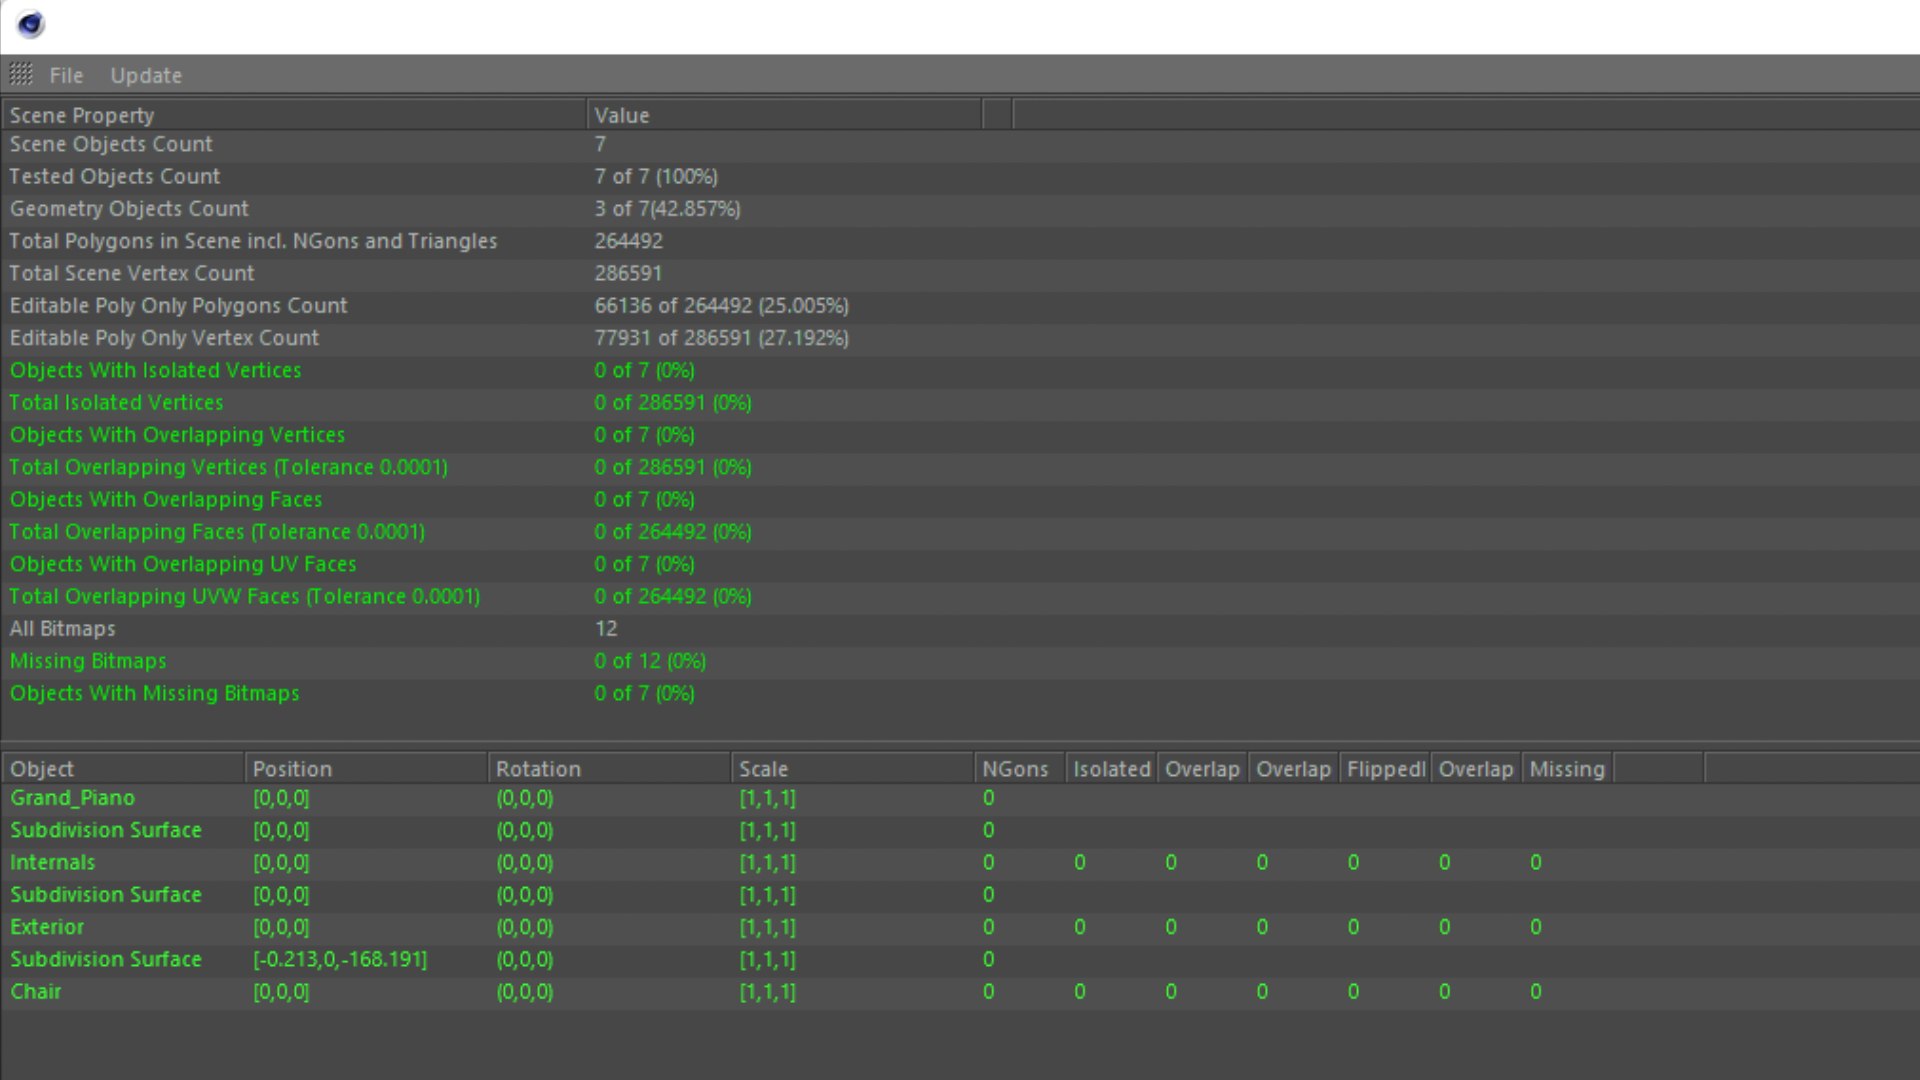Click the Rotation column header
The height and width of the screenshot is (1080, 1920).
click(609, 769)
